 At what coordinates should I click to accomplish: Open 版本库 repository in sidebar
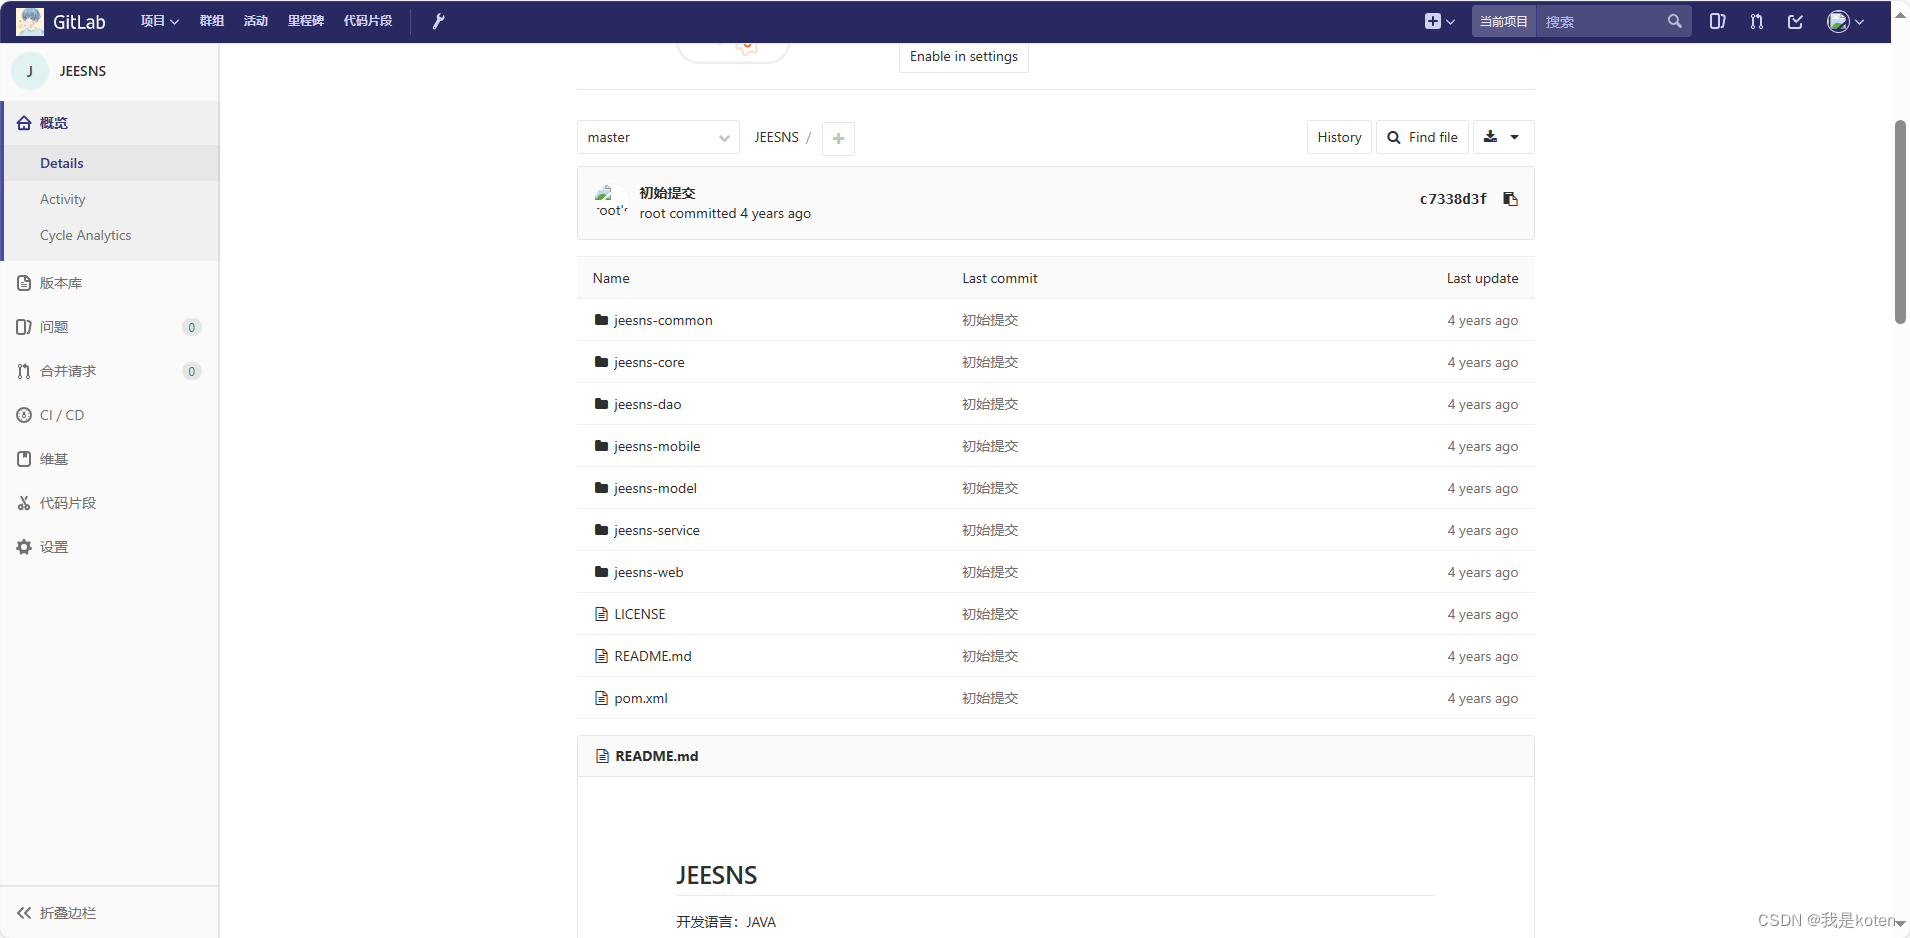point(110,283)
